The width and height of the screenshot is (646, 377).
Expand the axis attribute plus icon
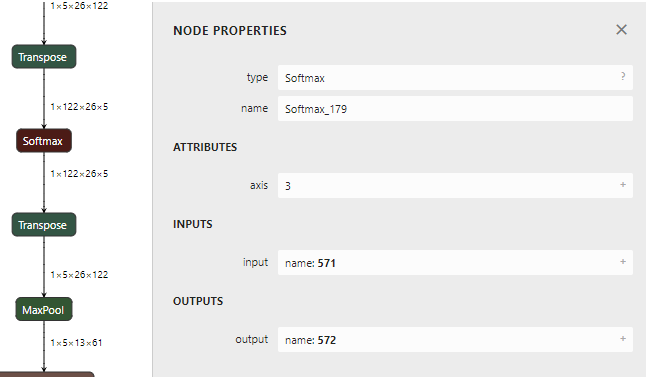[623, 185]
